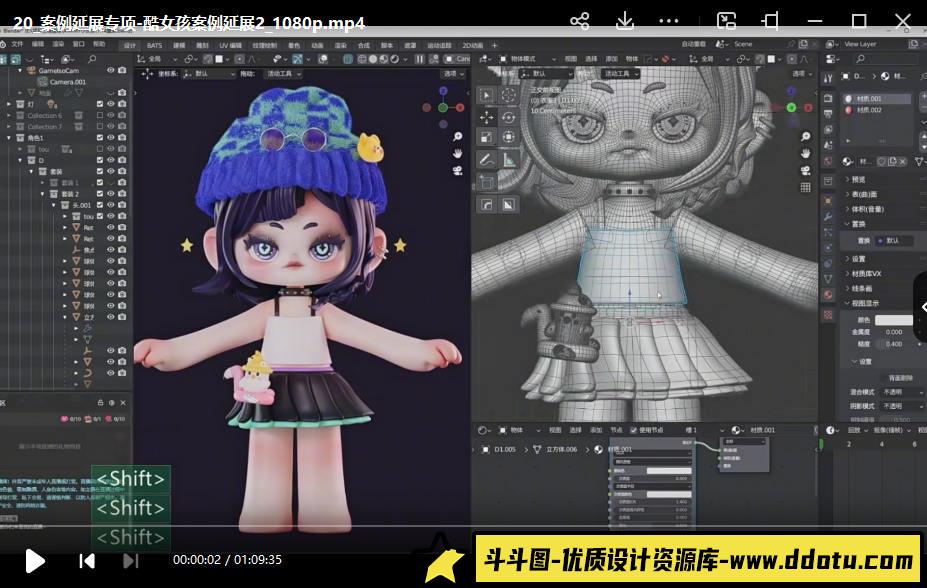Uncheck the 灯 collection checkbox

coord(100,104)
